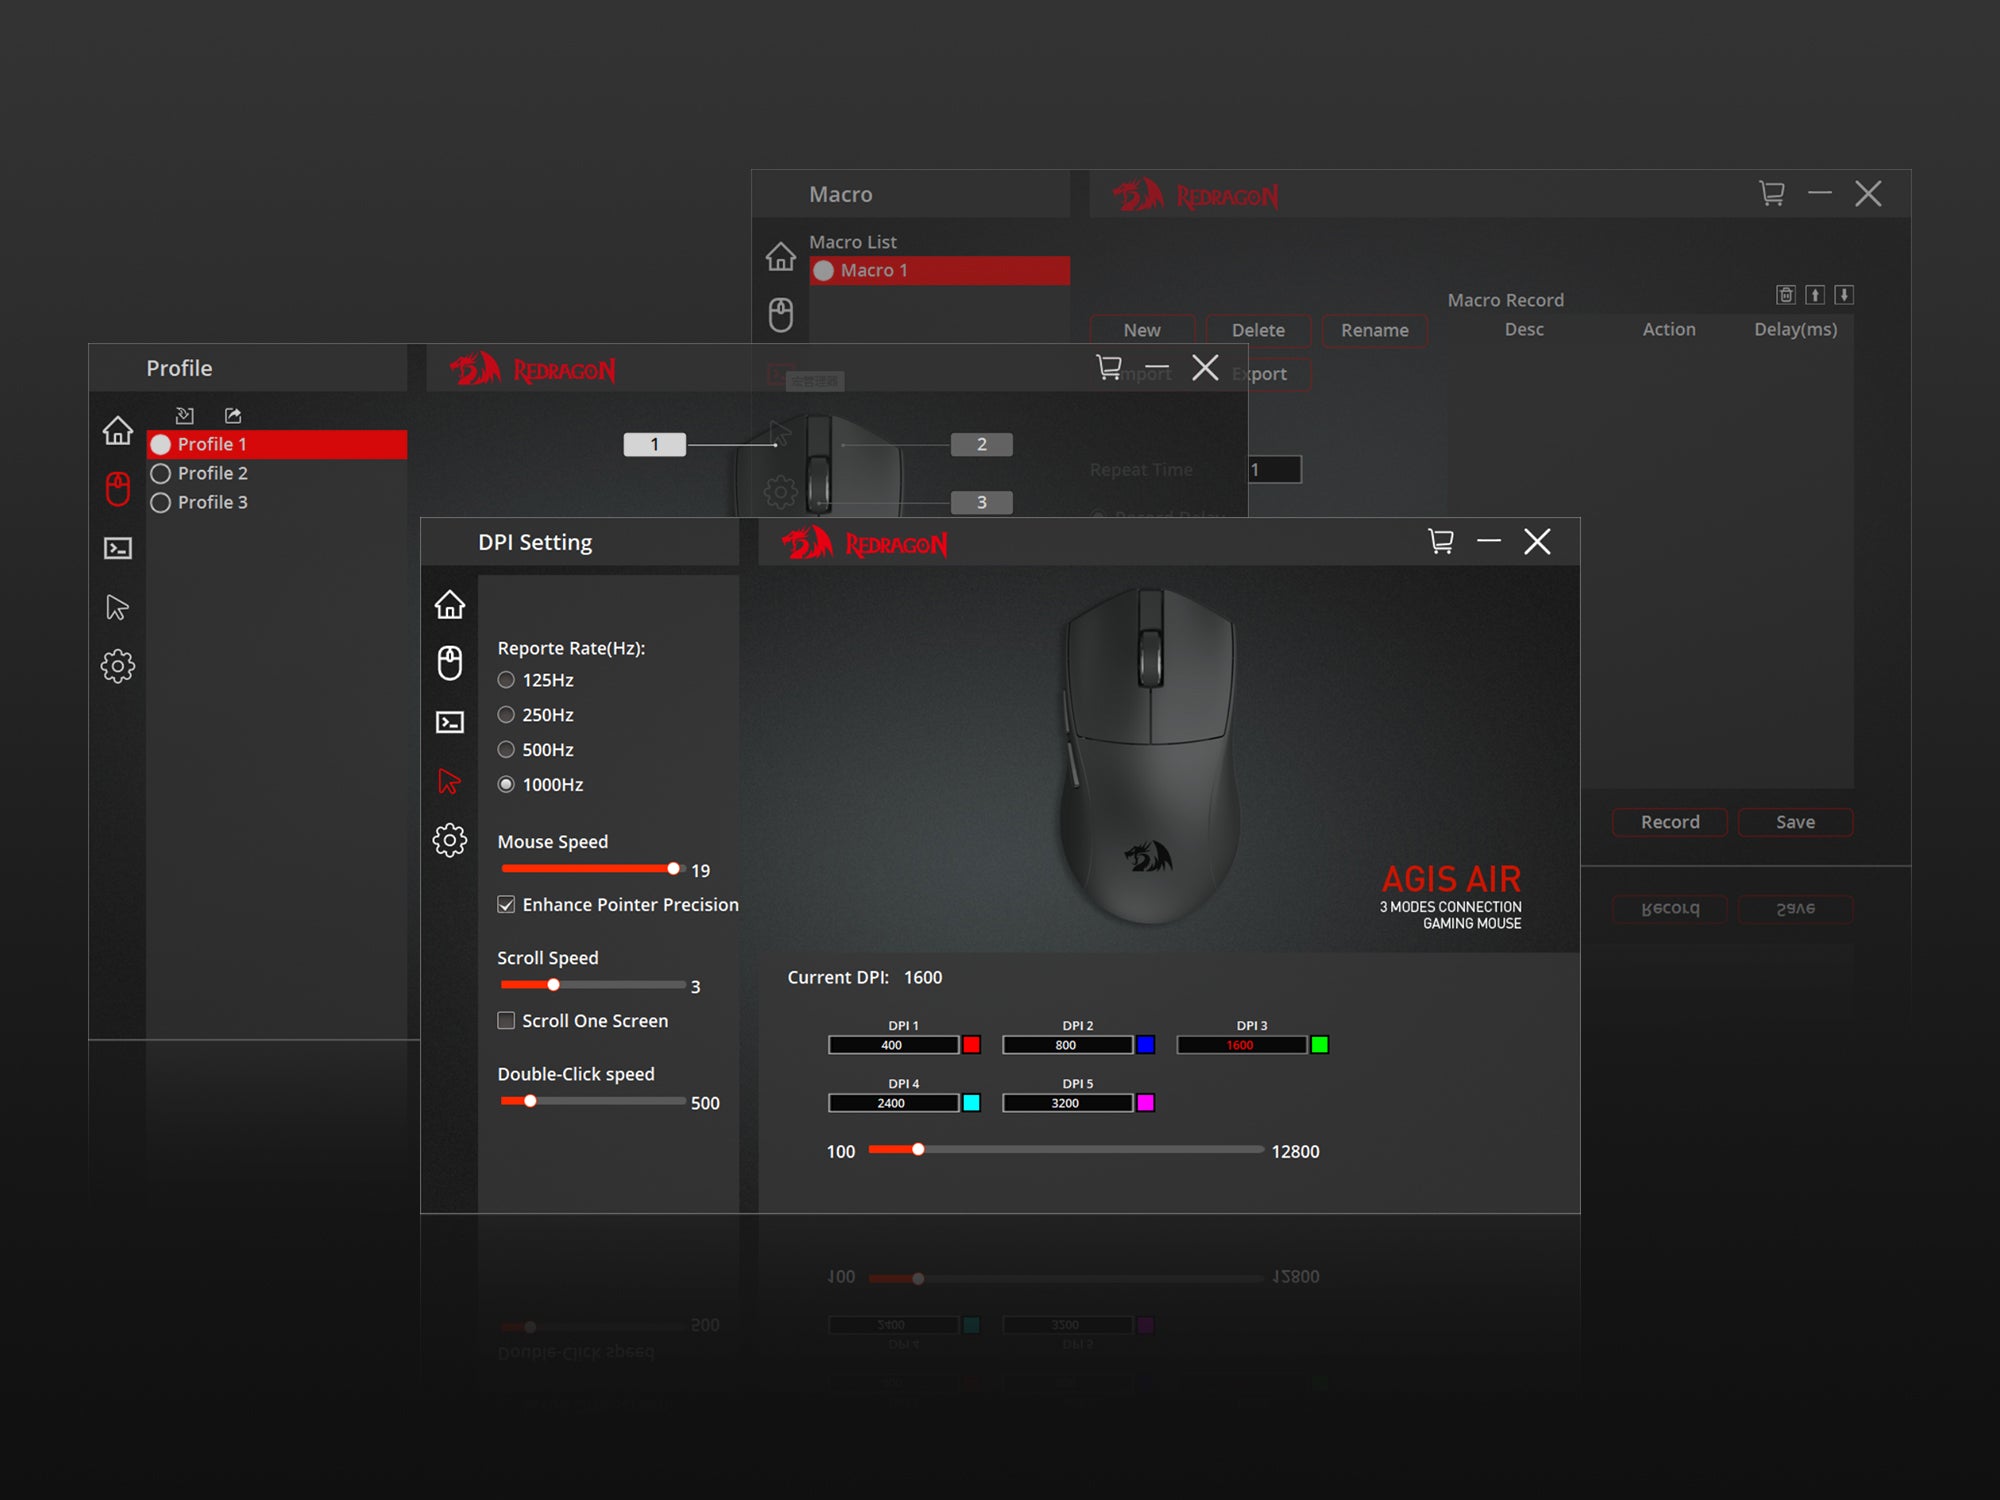Screen dimensions: 2000x1500
Task: Open gear settings icon in DPI Setting sidebar
Action: tap(450, 840)
